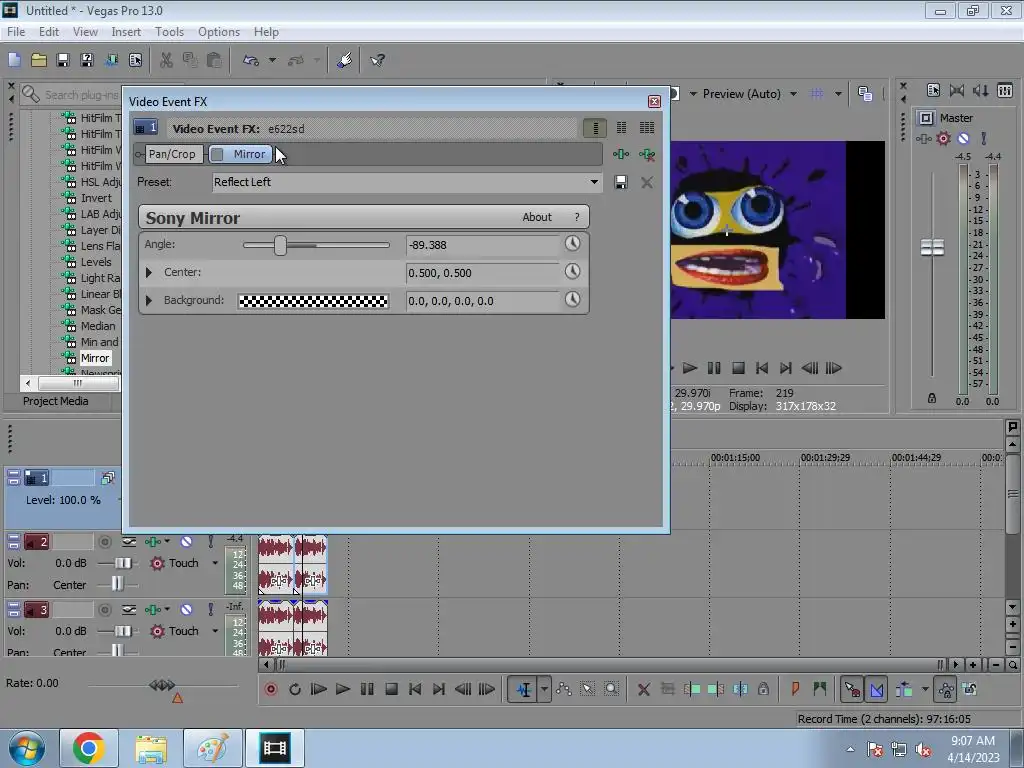Open preview overlays grid dropdown arrow
Image resolution: width=1024 pixels, height=768 pixels.
pos(838,94)
